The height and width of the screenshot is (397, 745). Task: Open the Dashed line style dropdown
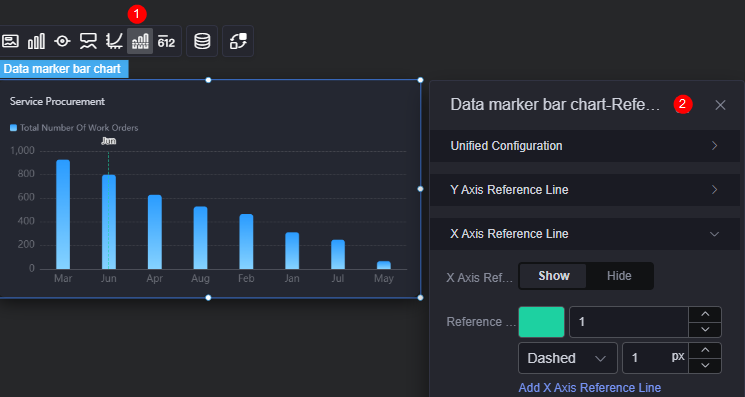click(568, 358)
